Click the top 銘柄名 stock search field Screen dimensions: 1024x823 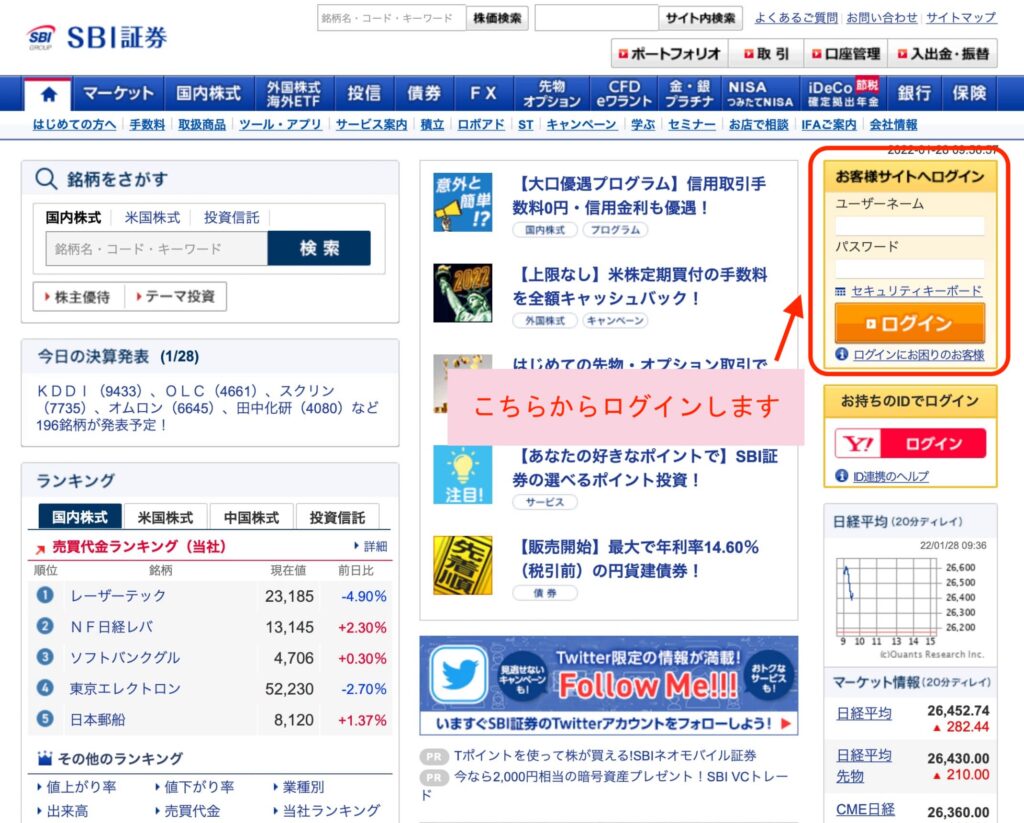(x=391, y=18)
